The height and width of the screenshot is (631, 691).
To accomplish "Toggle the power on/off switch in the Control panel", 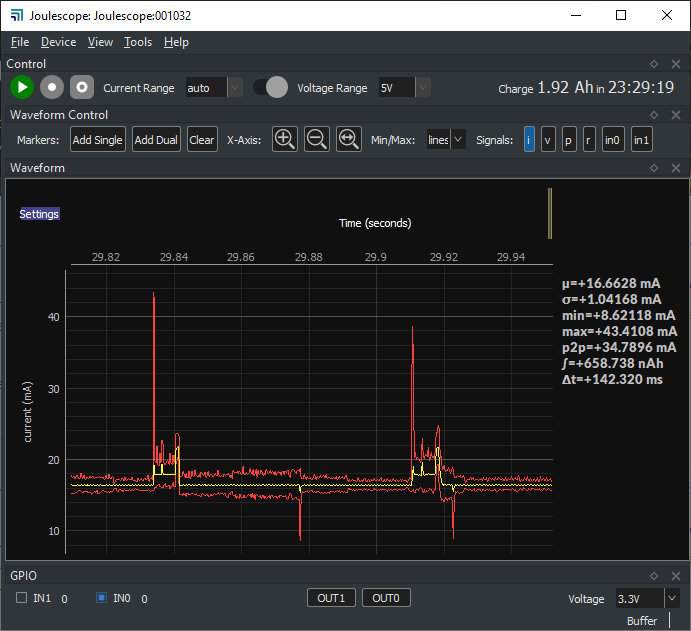I will click(x=271, y=87).
